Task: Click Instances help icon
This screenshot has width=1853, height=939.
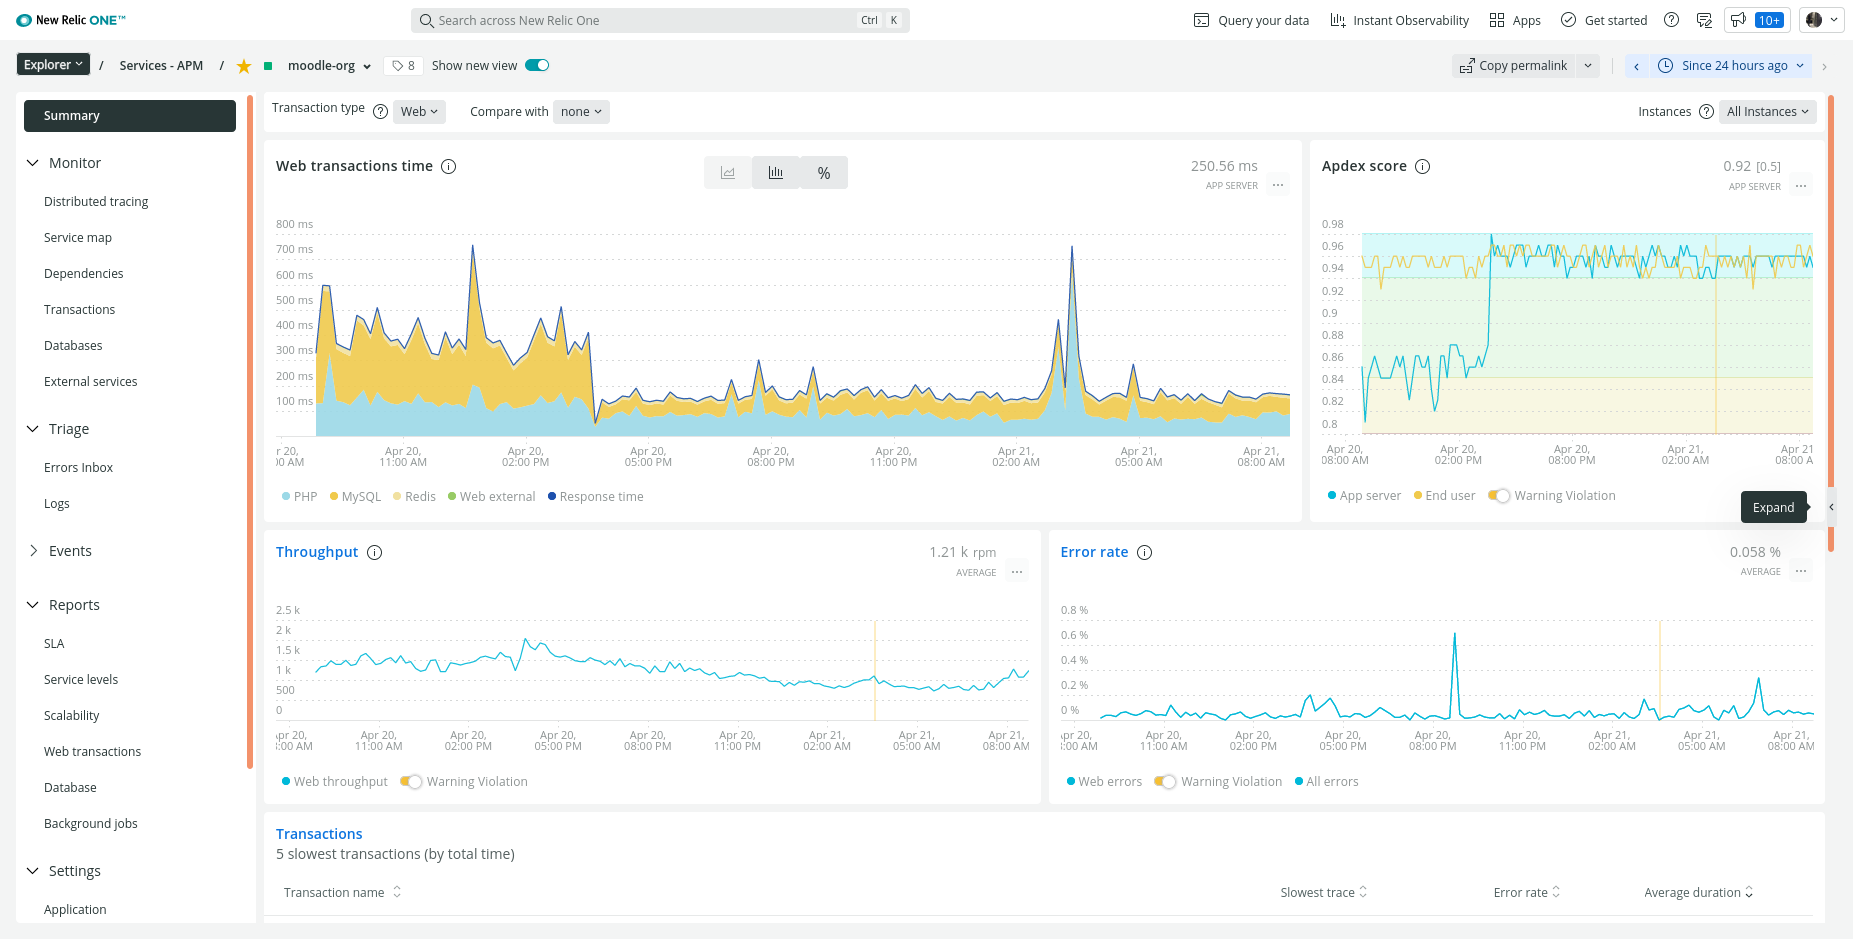Action: coord(1706,112)
